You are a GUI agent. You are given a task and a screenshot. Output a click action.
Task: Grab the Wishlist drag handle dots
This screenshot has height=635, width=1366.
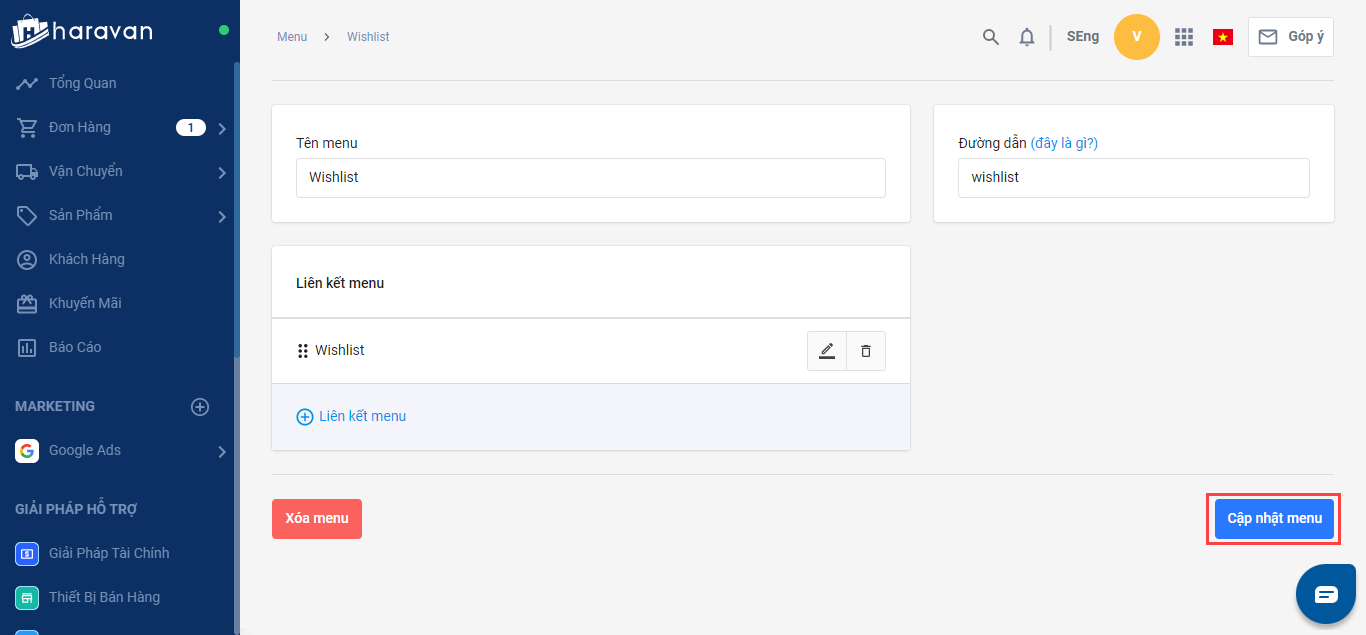[303, 351]
